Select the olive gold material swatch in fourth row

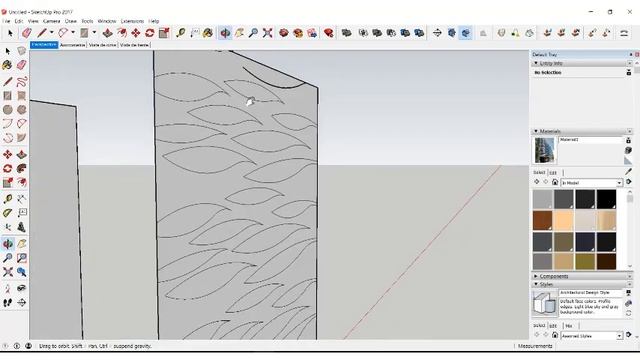tap(585, 261)
